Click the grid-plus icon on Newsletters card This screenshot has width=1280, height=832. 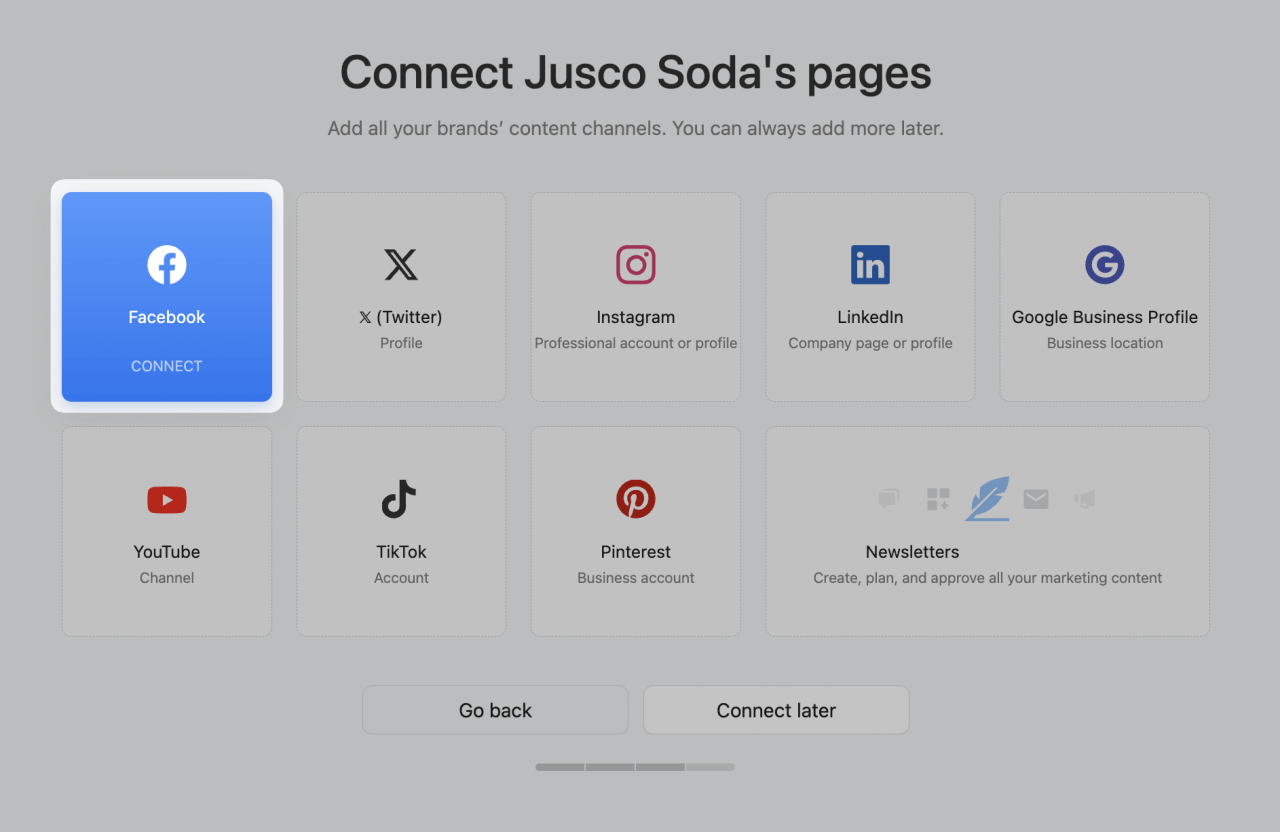(937, 499)
